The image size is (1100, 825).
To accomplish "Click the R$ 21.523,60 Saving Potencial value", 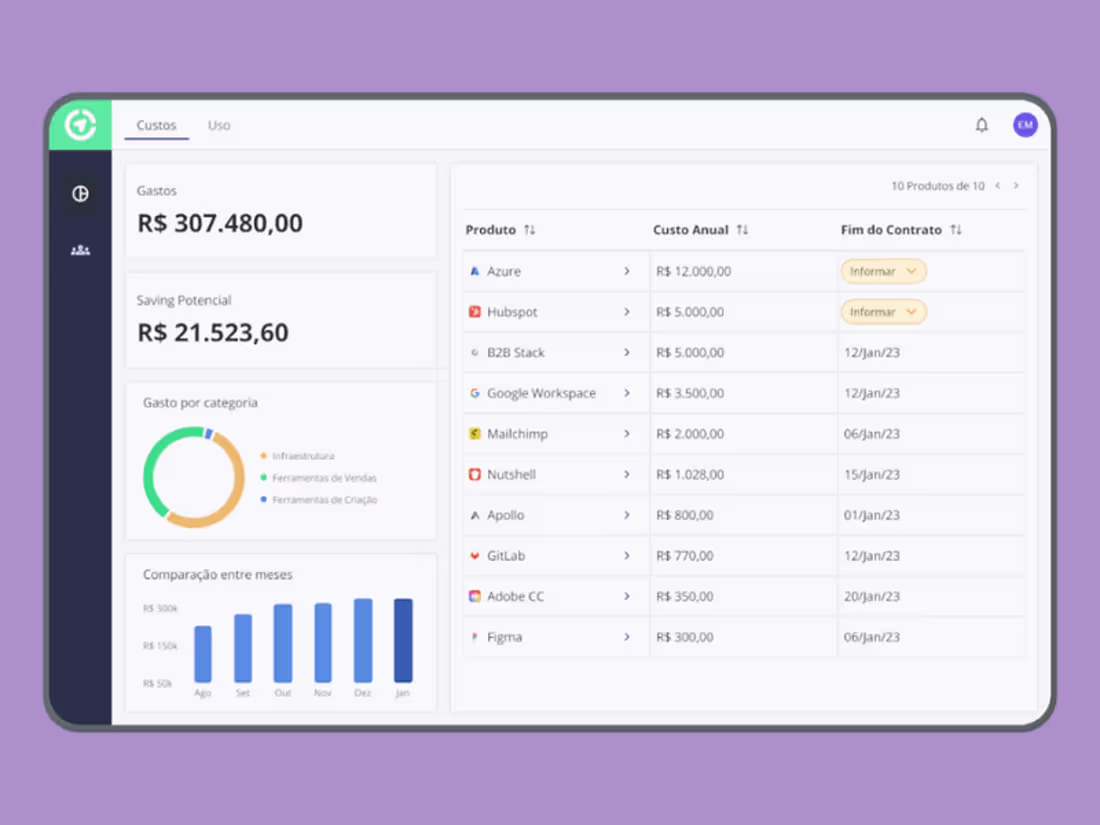I will 213,333.
